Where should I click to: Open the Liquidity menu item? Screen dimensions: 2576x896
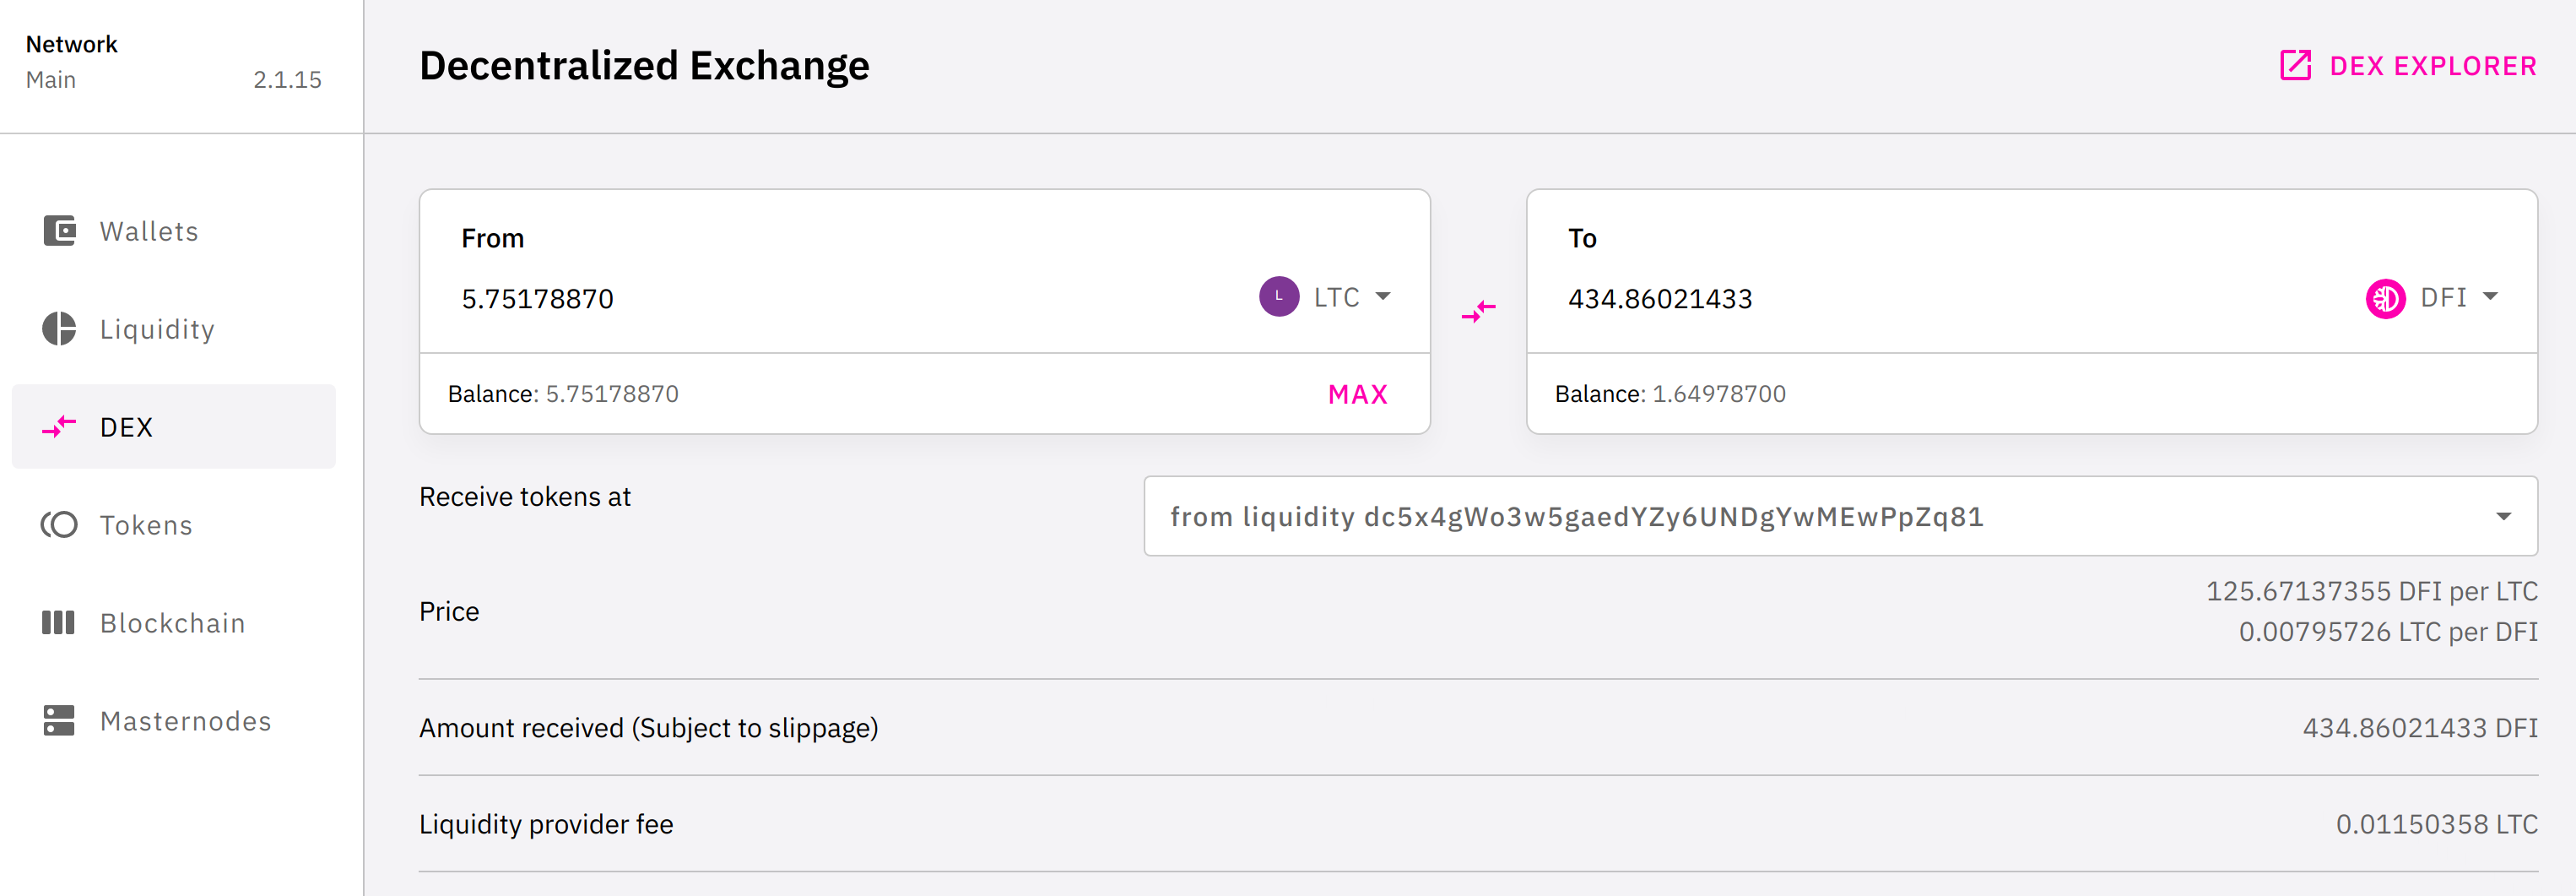click(x=174, y=329)
